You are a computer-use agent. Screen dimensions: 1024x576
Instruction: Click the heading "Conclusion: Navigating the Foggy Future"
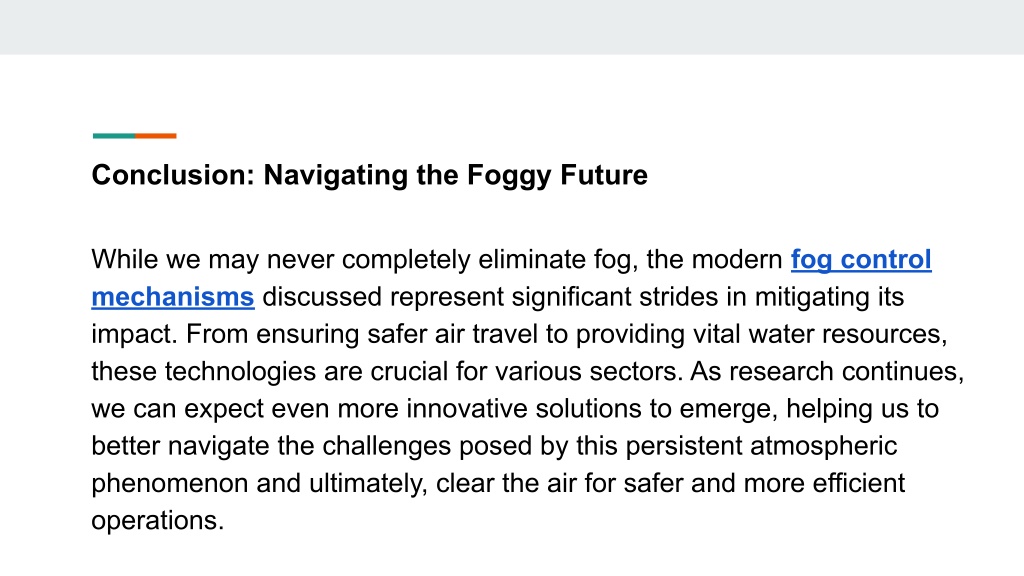370,176
